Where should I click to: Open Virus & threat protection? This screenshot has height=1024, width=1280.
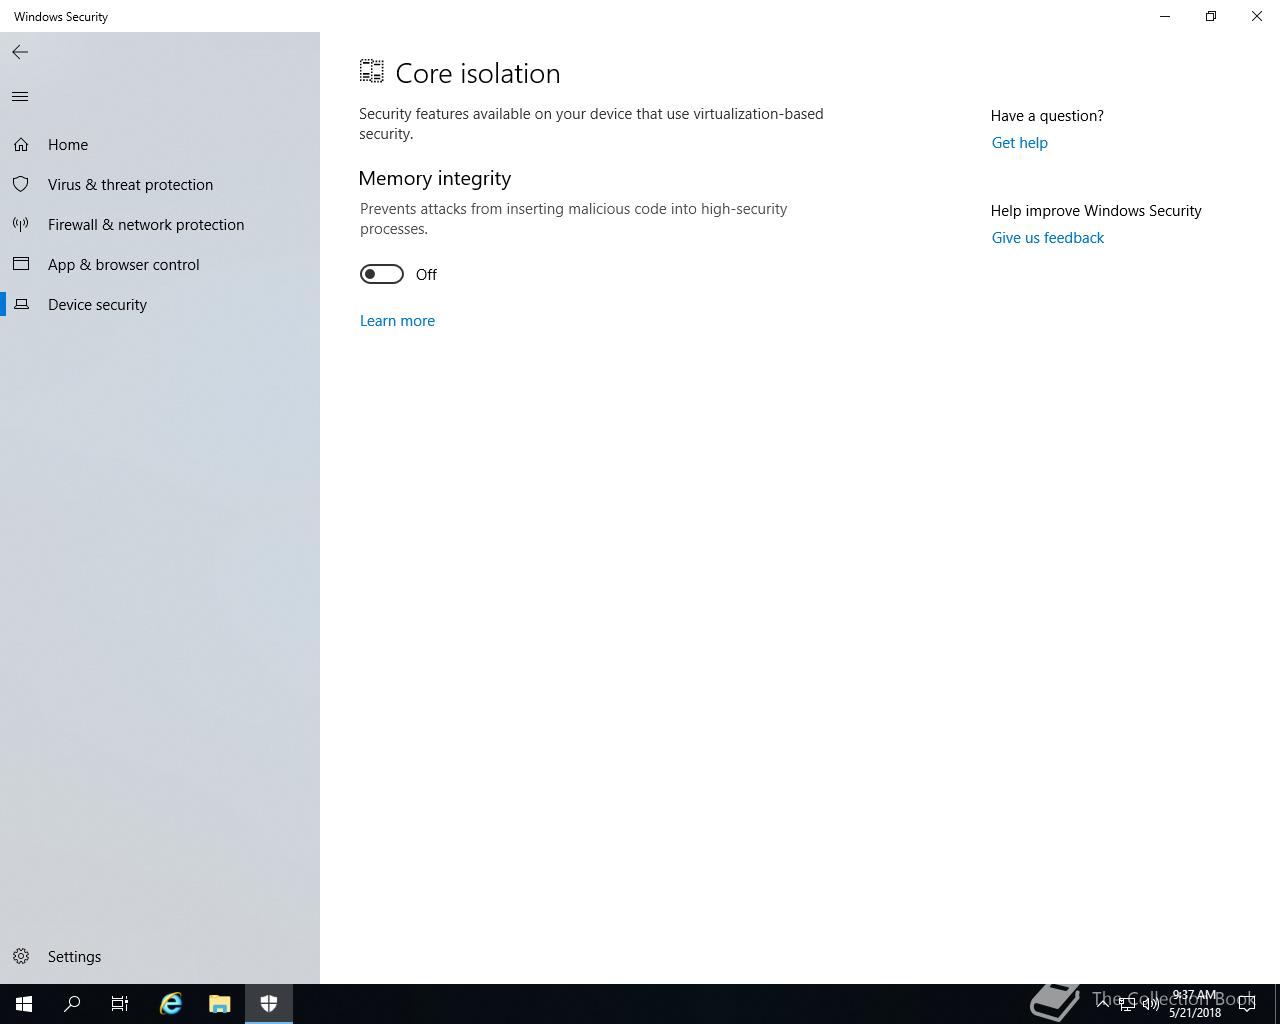[x=160, y=184]
